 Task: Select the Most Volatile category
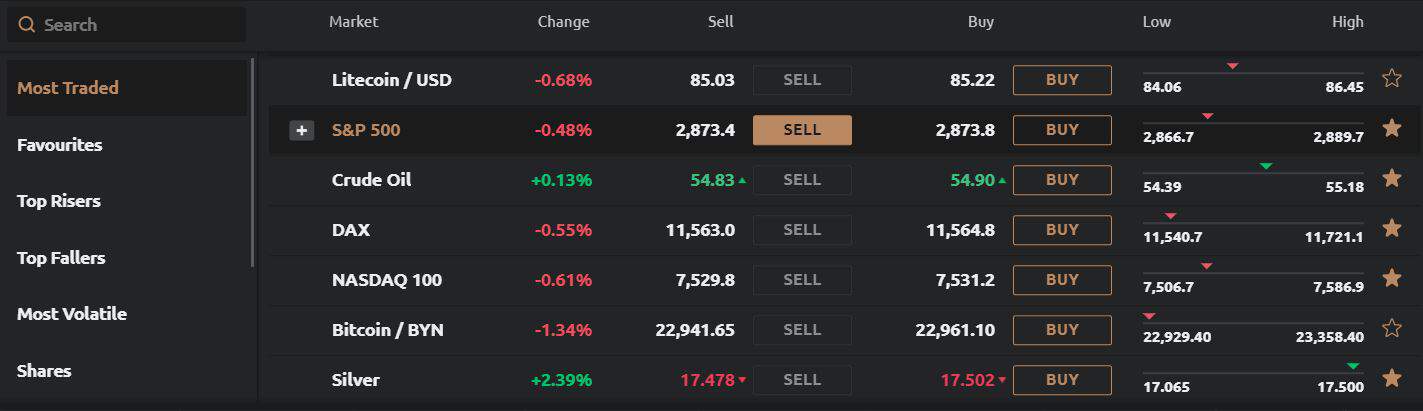[72, 314]
